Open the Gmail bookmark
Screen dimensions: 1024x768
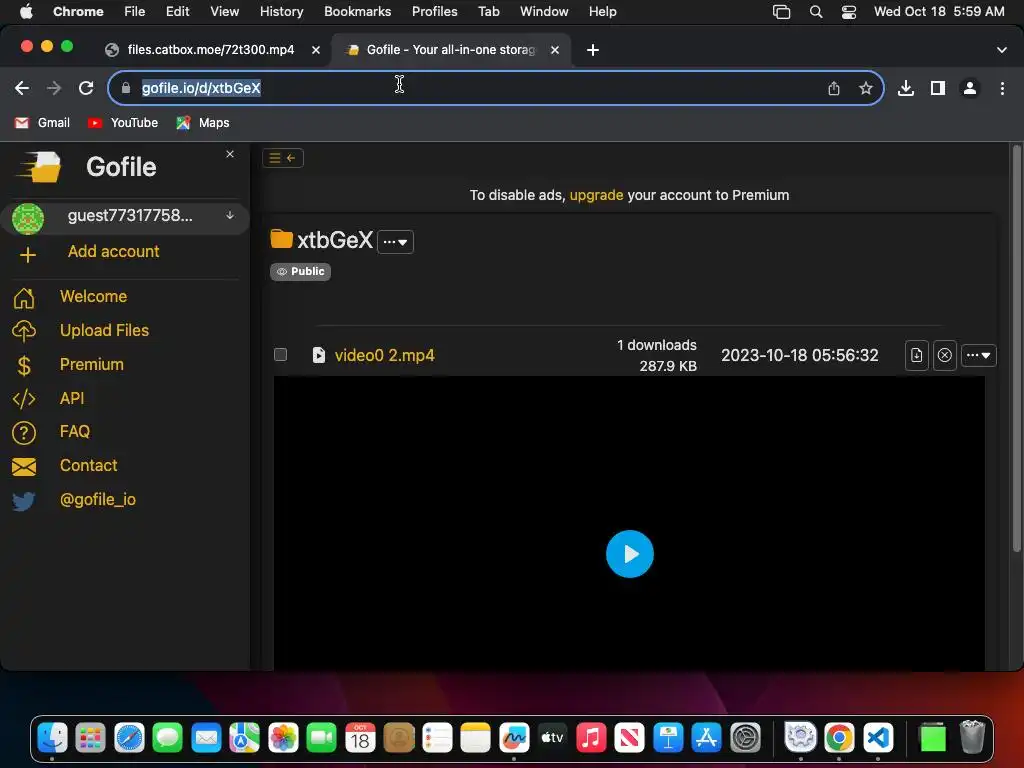[x=42, y=123]
